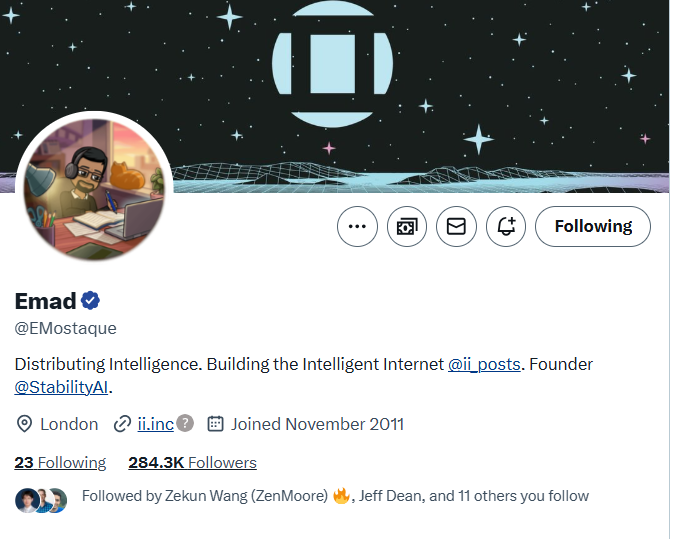675x539 pixels.
Task: Click the question mark icon beside ii.inc
Action: coord(185,423)
